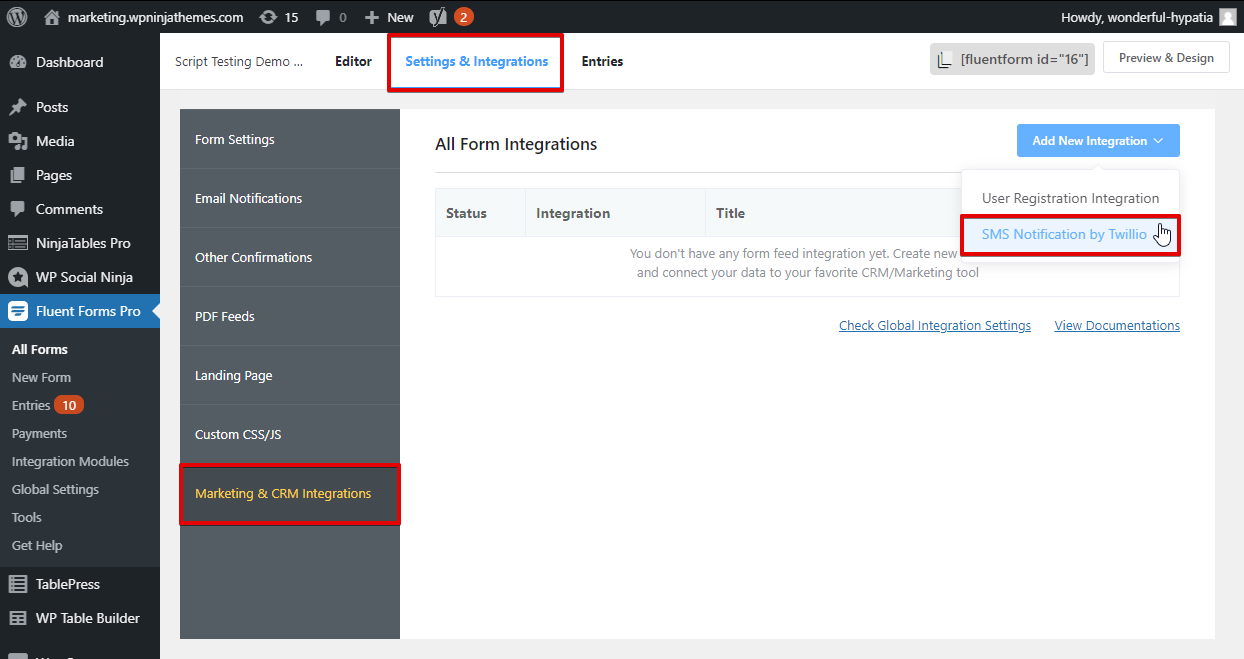Choose SMS Notification by Twillio option
This screenshot has height=659, width=1244.
coord(1064,234)
